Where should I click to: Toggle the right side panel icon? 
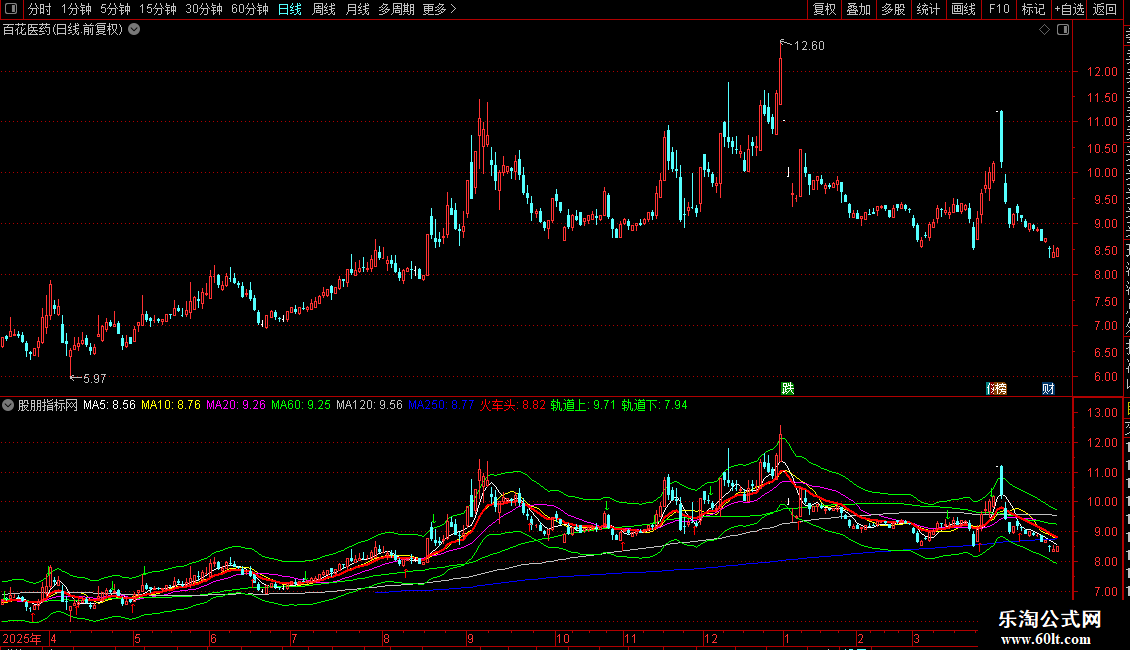tap(1063, 30)
